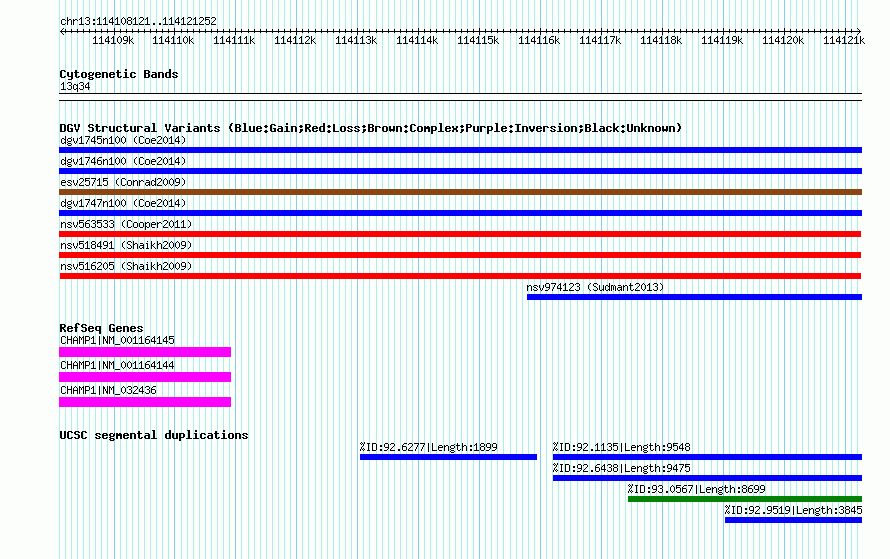
Task: Click the CHAMP1|NM_032436 gene bar
Action: coord(145,402)
